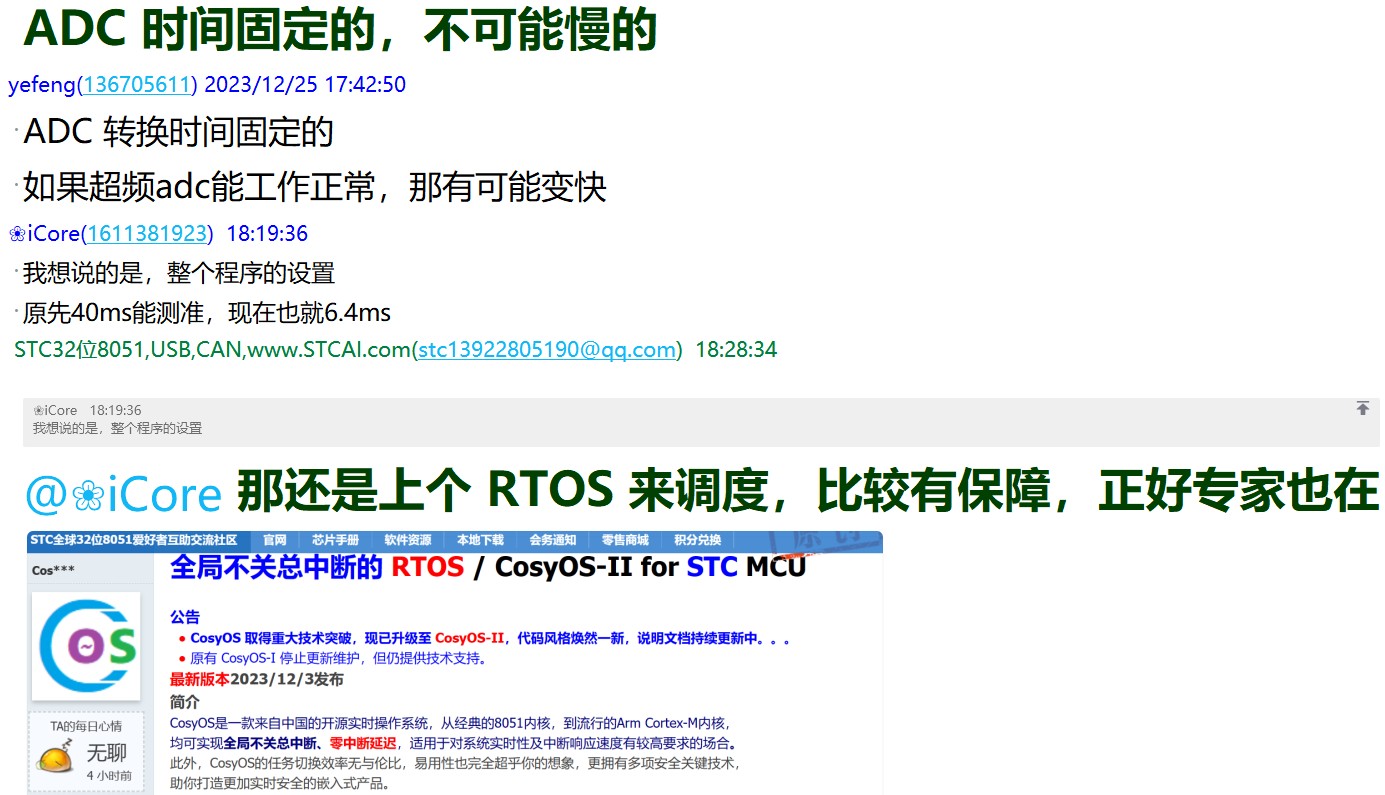This screenshot has height=795, width=1385.
Task: Click the gray quoted message block from iCore 18:19:36
Action: (701, 421)
